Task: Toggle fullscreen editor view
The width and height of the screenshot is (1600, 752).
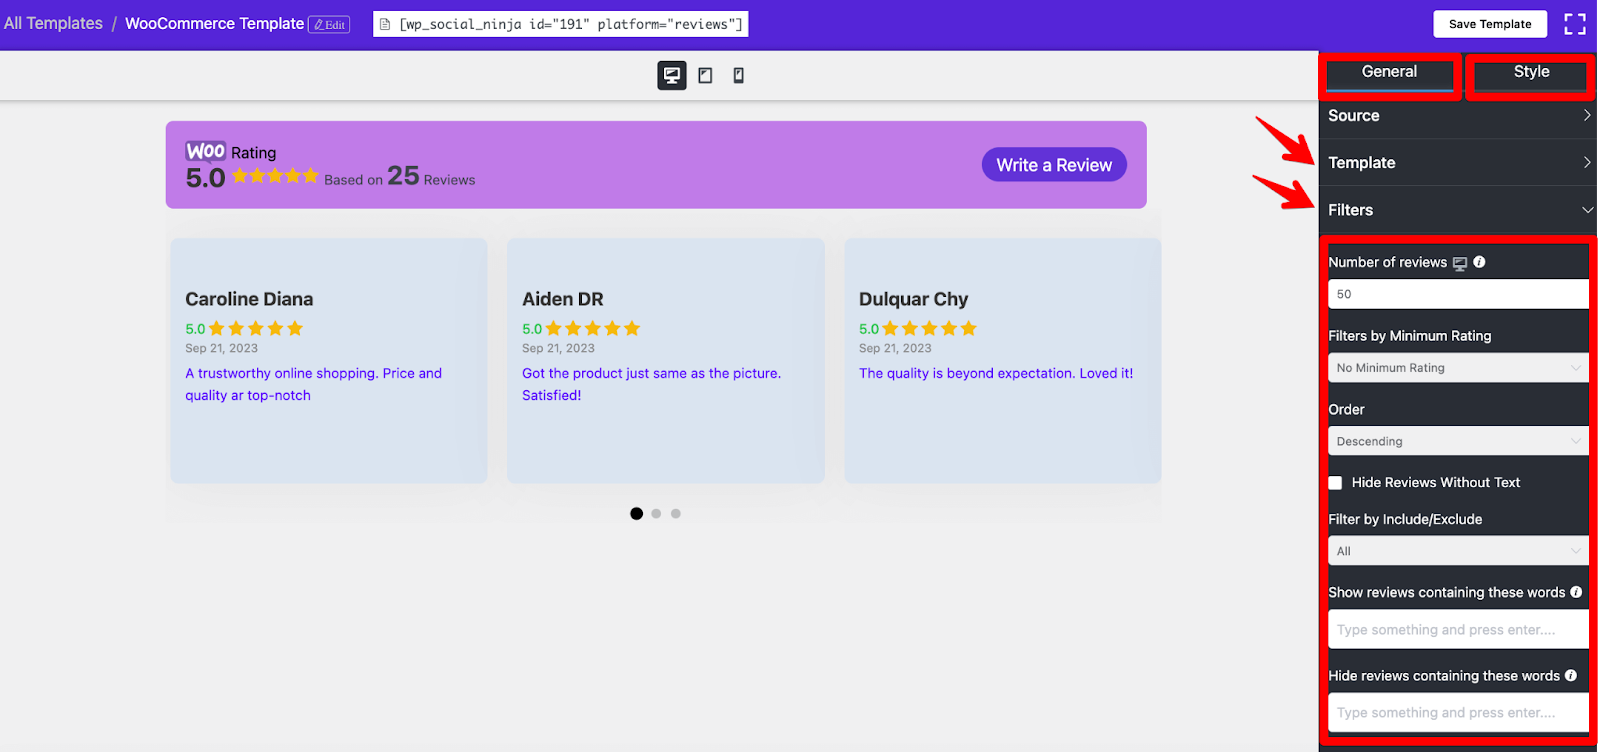Action: (x=1575, y=24)
